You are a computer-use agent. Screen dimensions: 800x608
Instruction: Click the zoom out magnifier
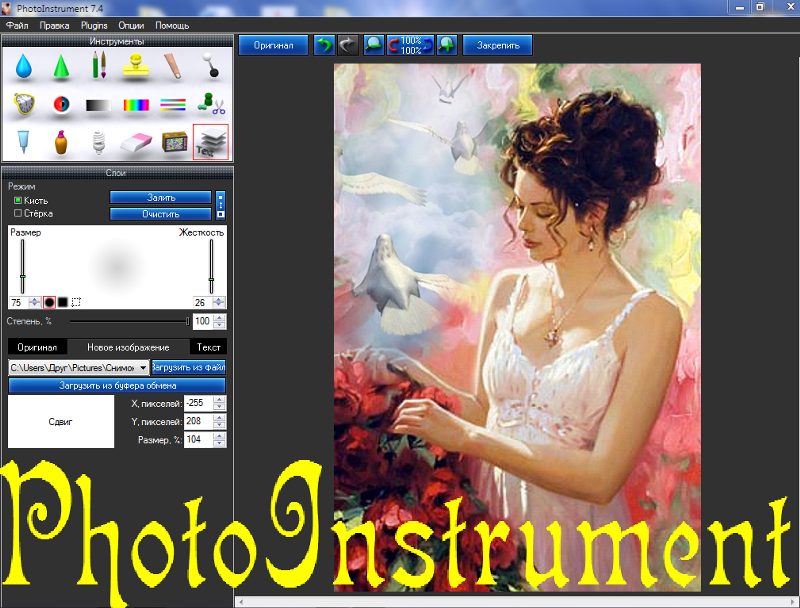click(374, 45)
